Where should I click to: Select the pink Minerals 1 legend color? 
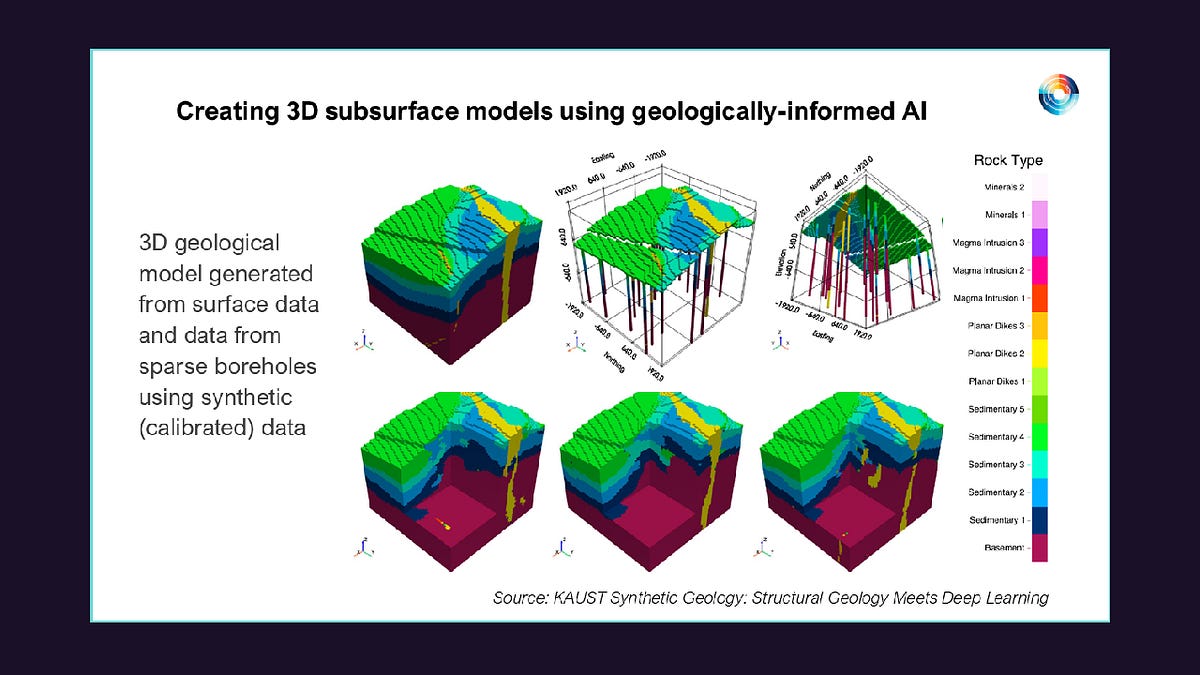(1040, 215)
